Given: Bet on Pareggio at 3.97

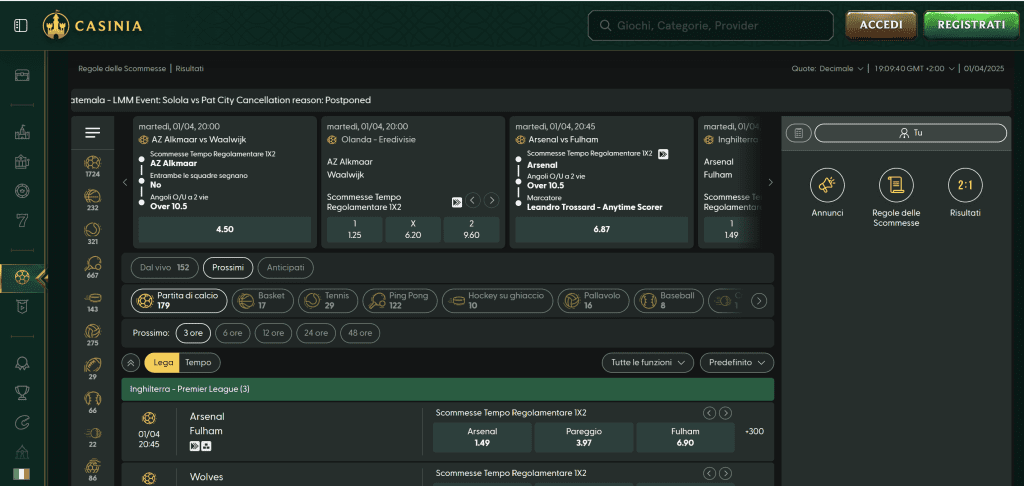Looking at the screenshot, I should click(584, 437).
